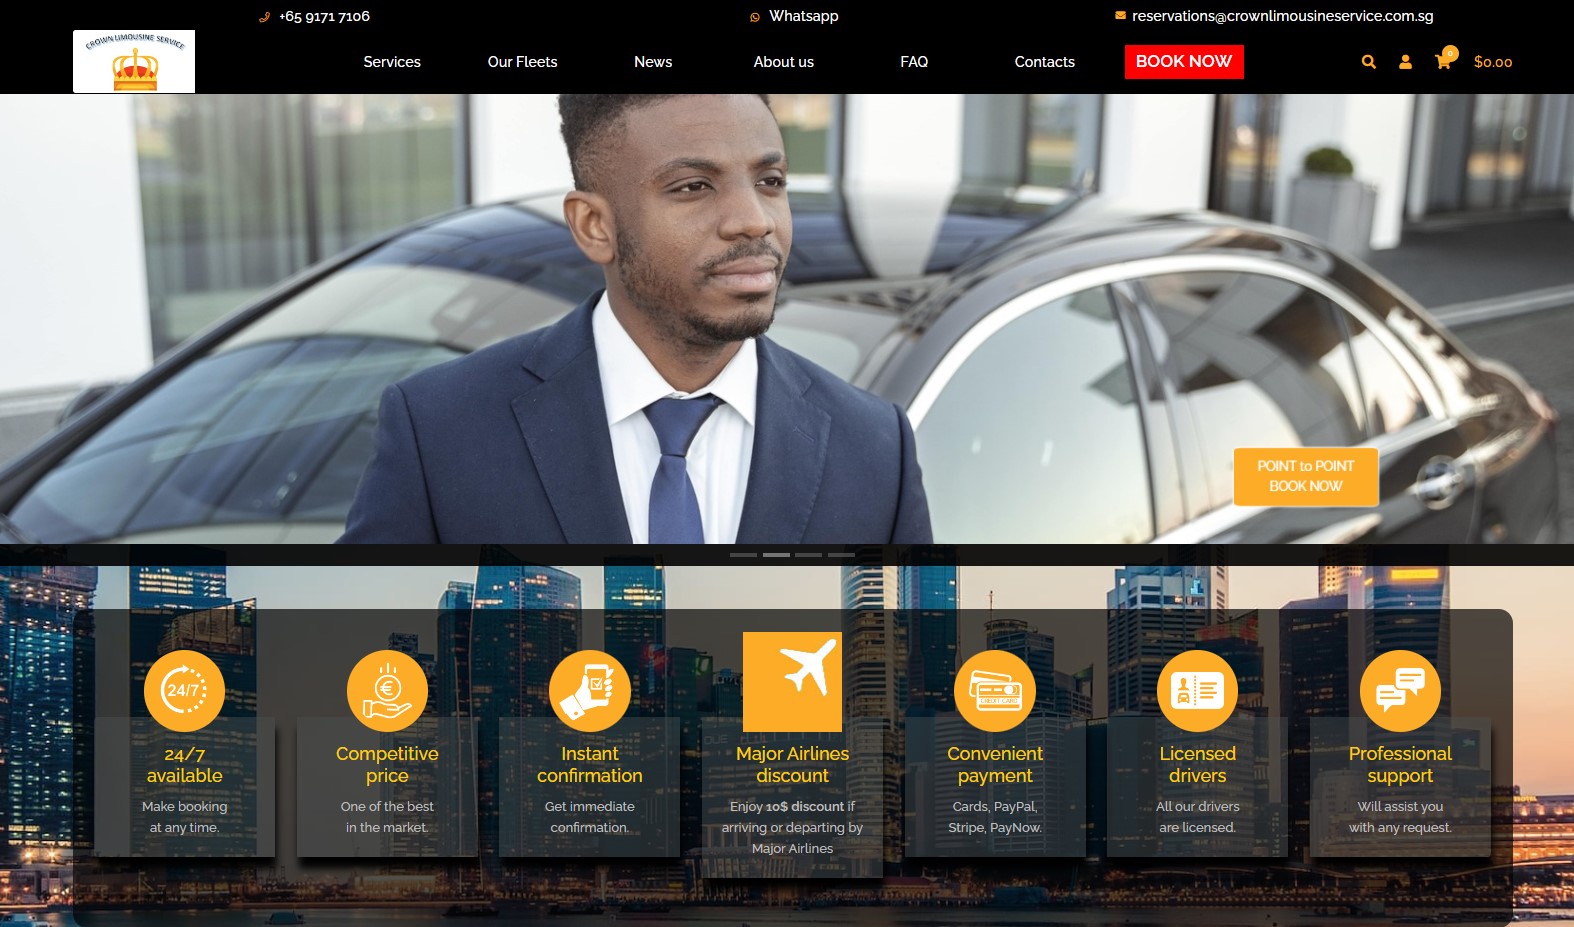Click the hero image of the chauffeur

point(787,319)
